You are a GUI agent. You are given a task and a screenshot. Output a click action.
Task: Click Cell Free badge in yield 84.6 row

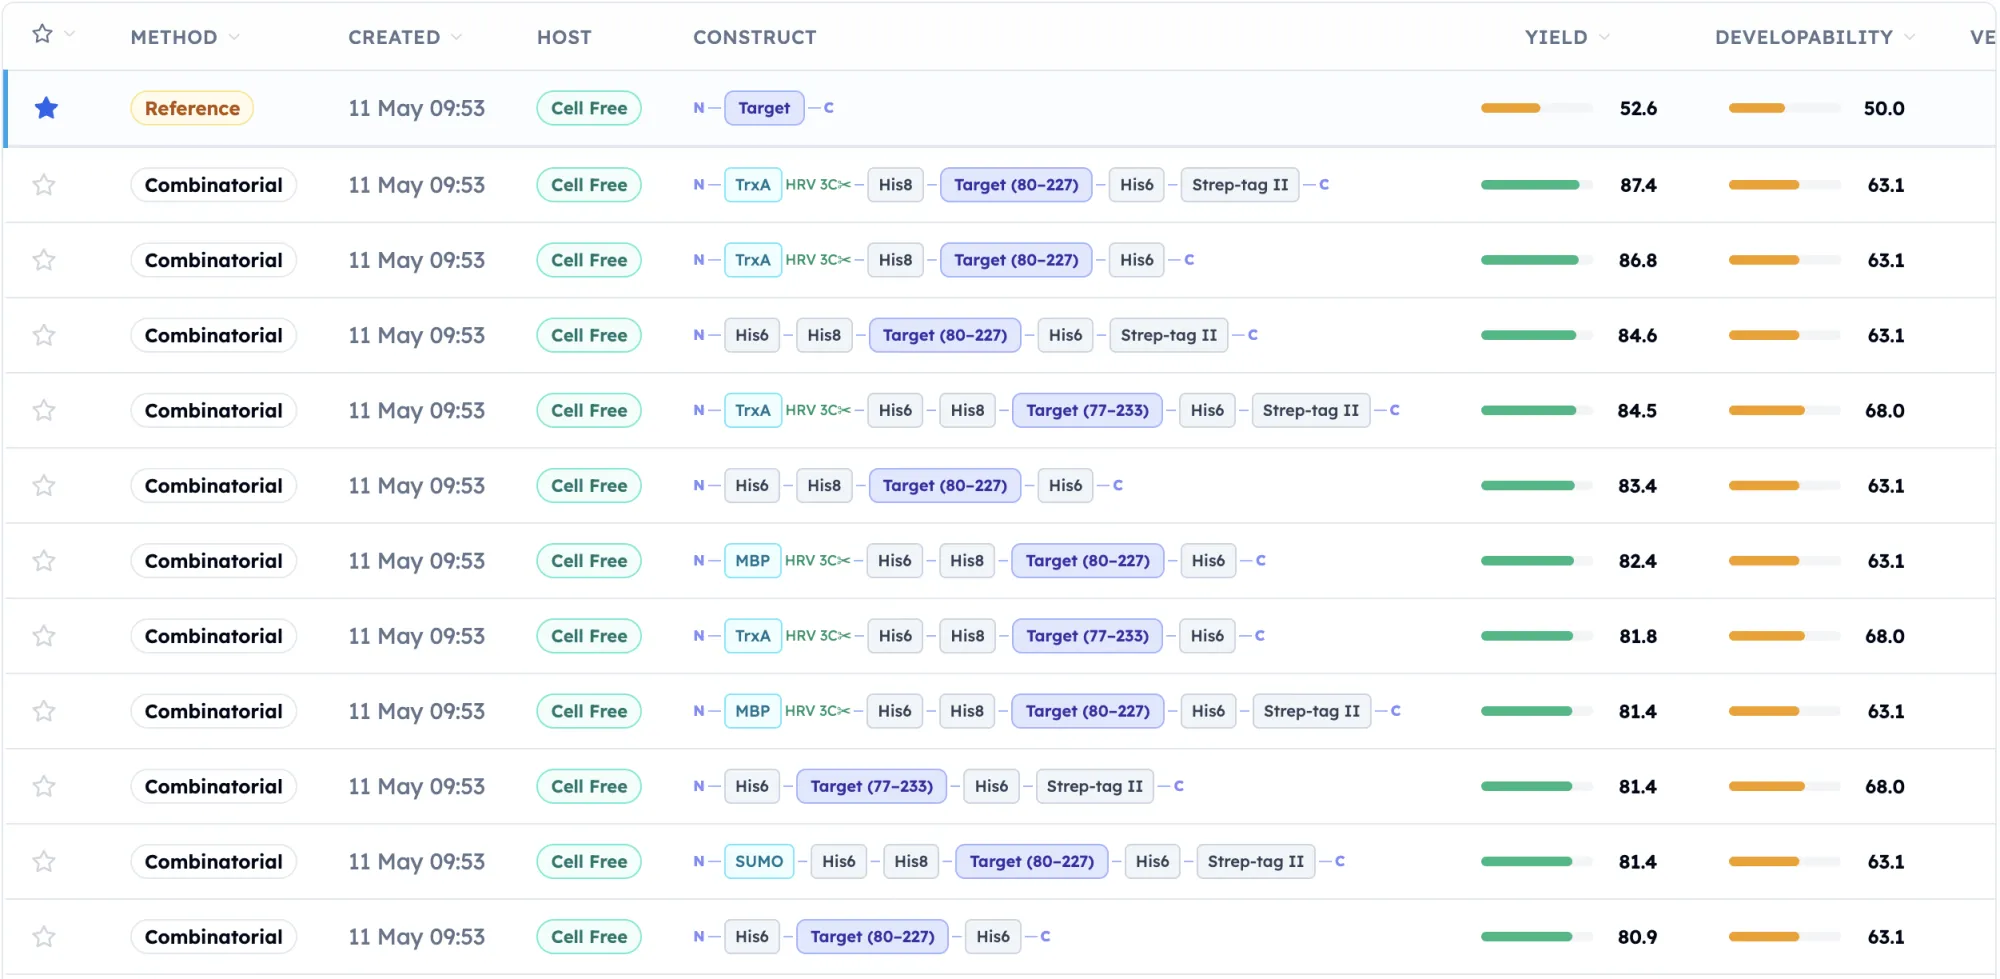tap(589, 335)
